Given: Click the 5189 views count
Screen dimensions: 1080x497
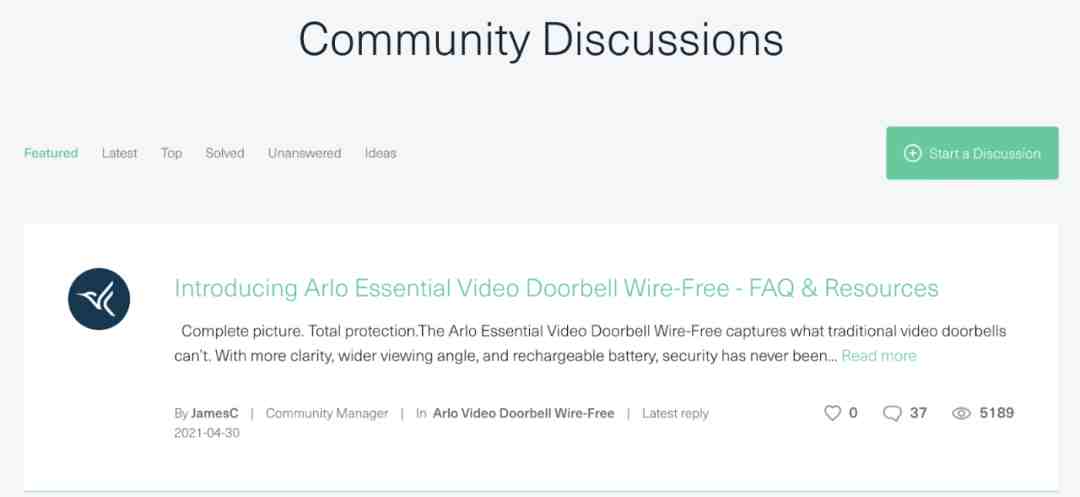Looking at the screenshot, I should (x=997, y=413).
